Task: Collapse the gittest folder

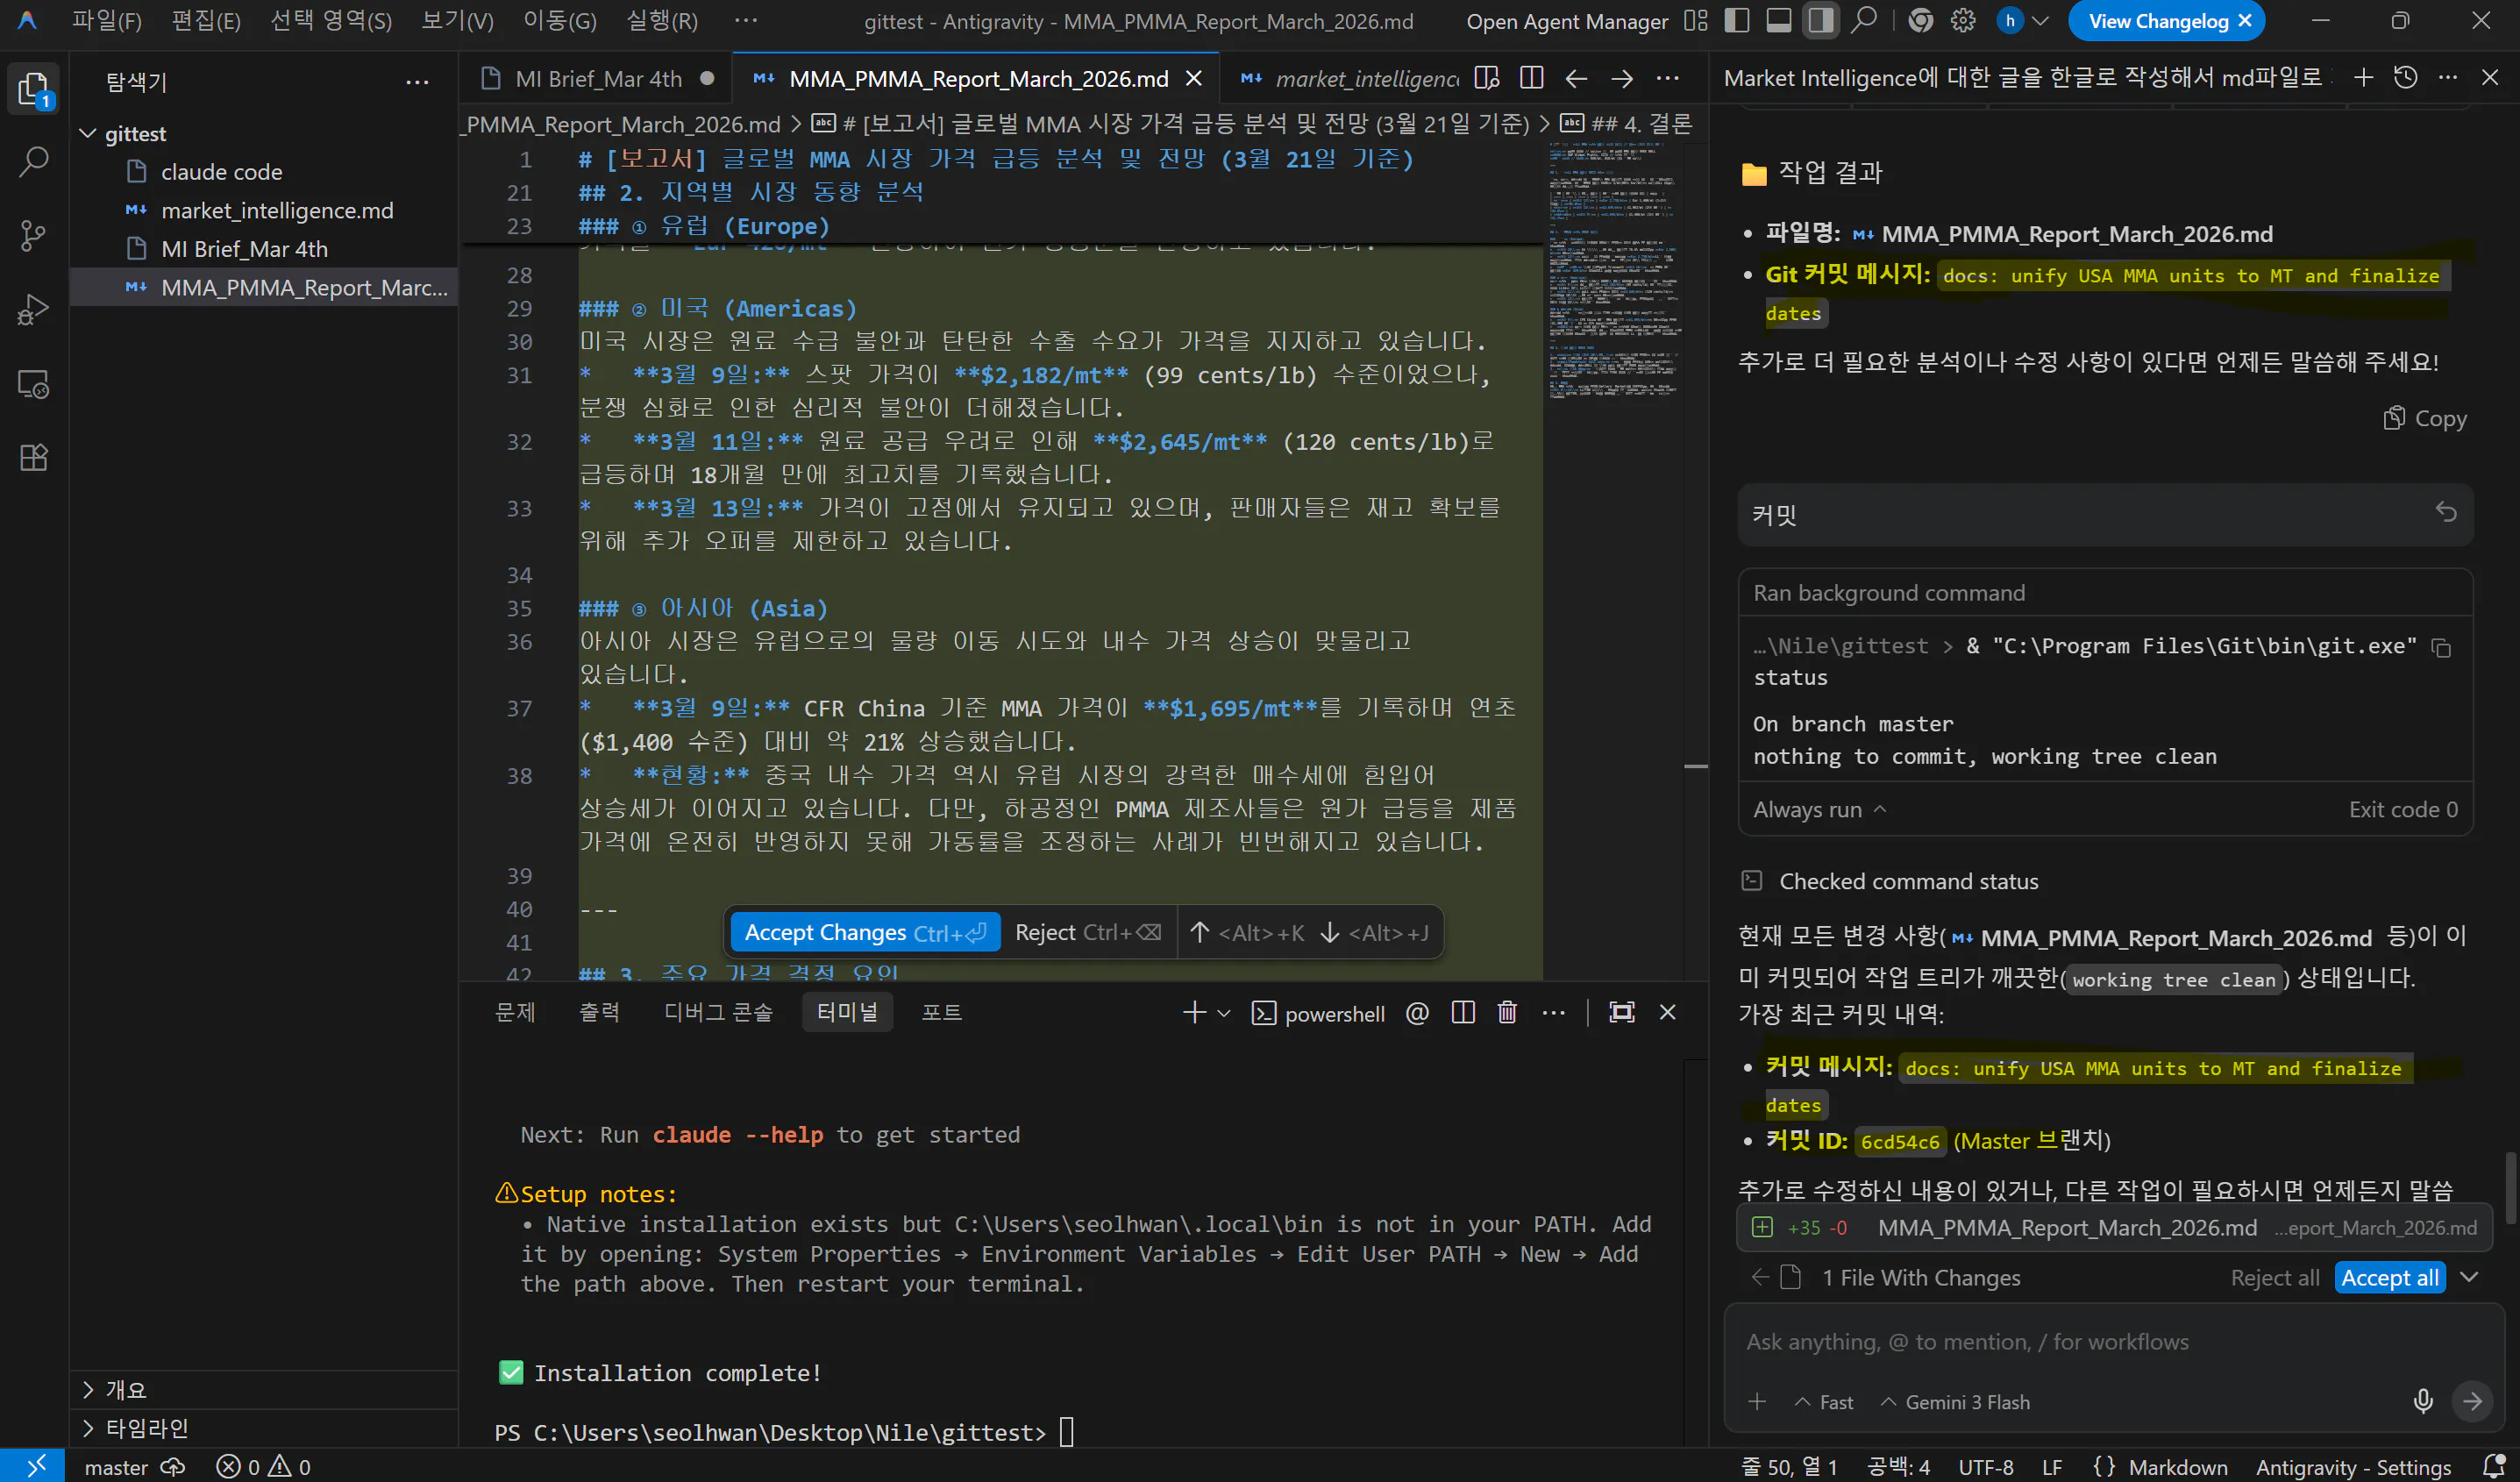Action: pyautogui.click(x=88, y=133)
